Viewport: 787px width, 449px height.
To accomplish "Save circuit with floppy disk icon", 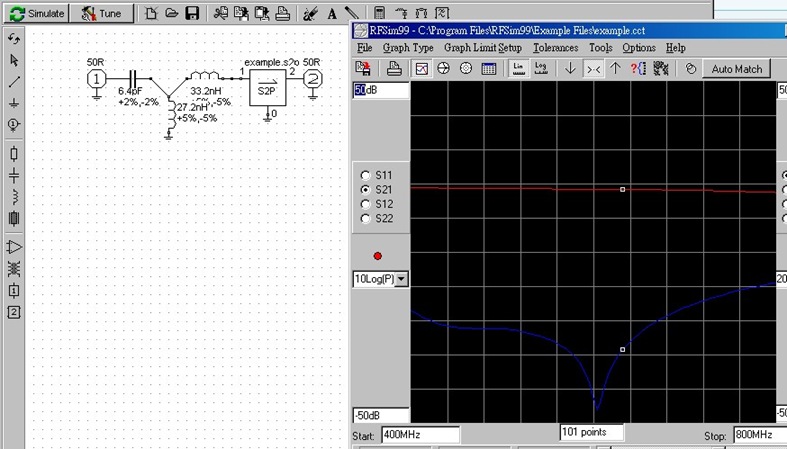I will coord(192,14).
